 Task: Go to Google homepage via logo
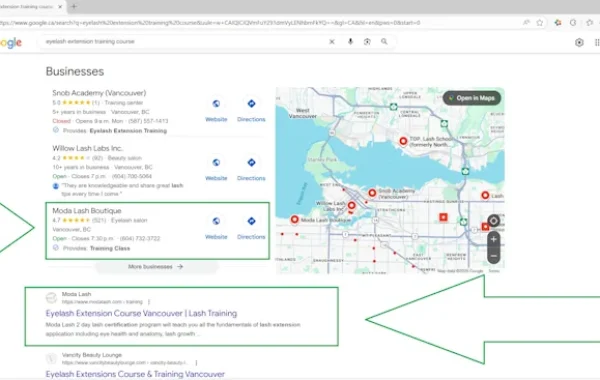click(11, 42)
